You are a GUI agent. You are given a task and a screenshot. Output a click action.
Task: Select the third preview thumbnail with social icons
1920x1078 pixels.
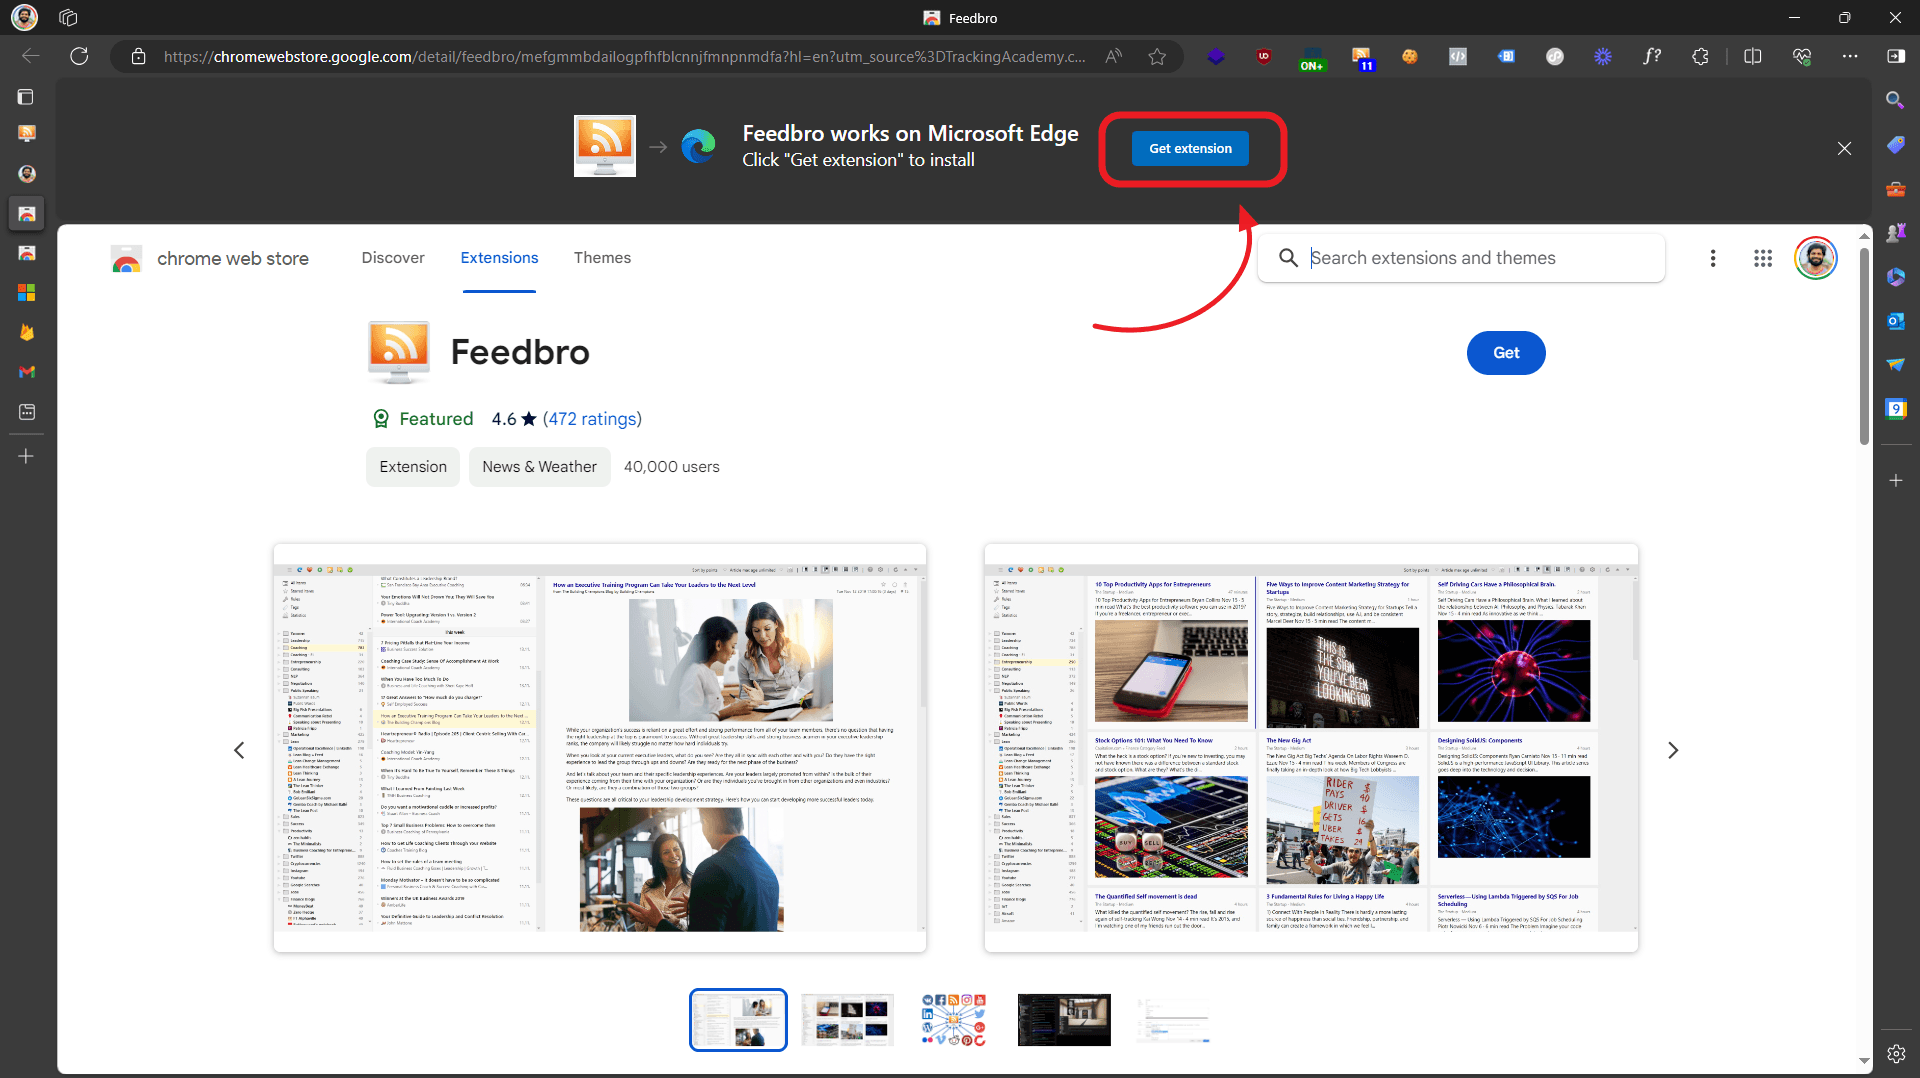(954, 1020)
